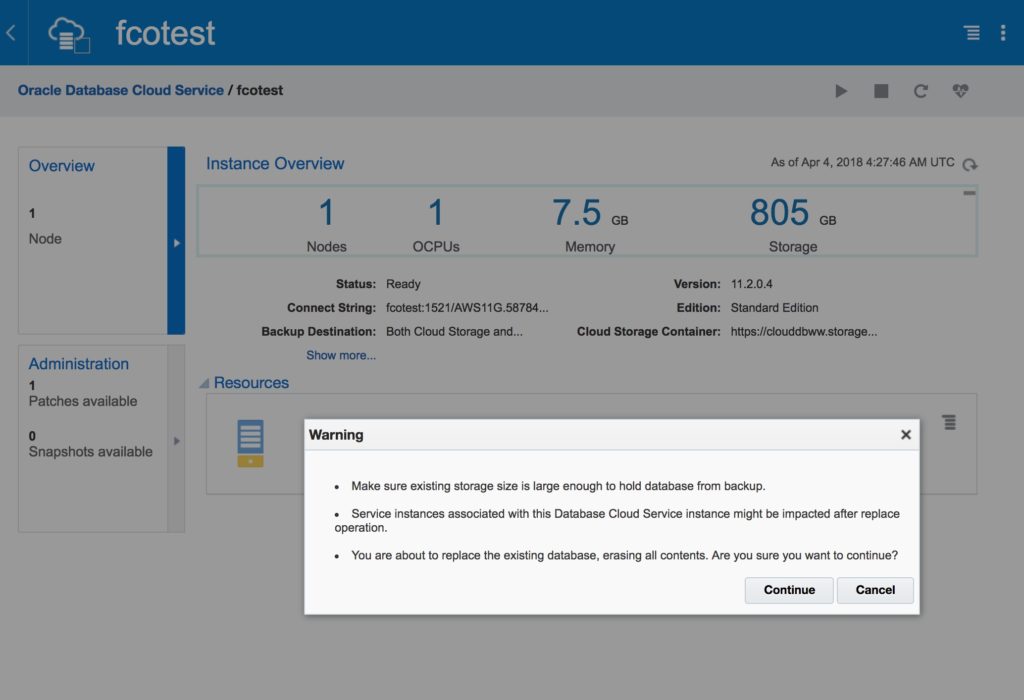Click the fcotest cloud database icon
1024x700 pixels.
click(x=69, y=33)
